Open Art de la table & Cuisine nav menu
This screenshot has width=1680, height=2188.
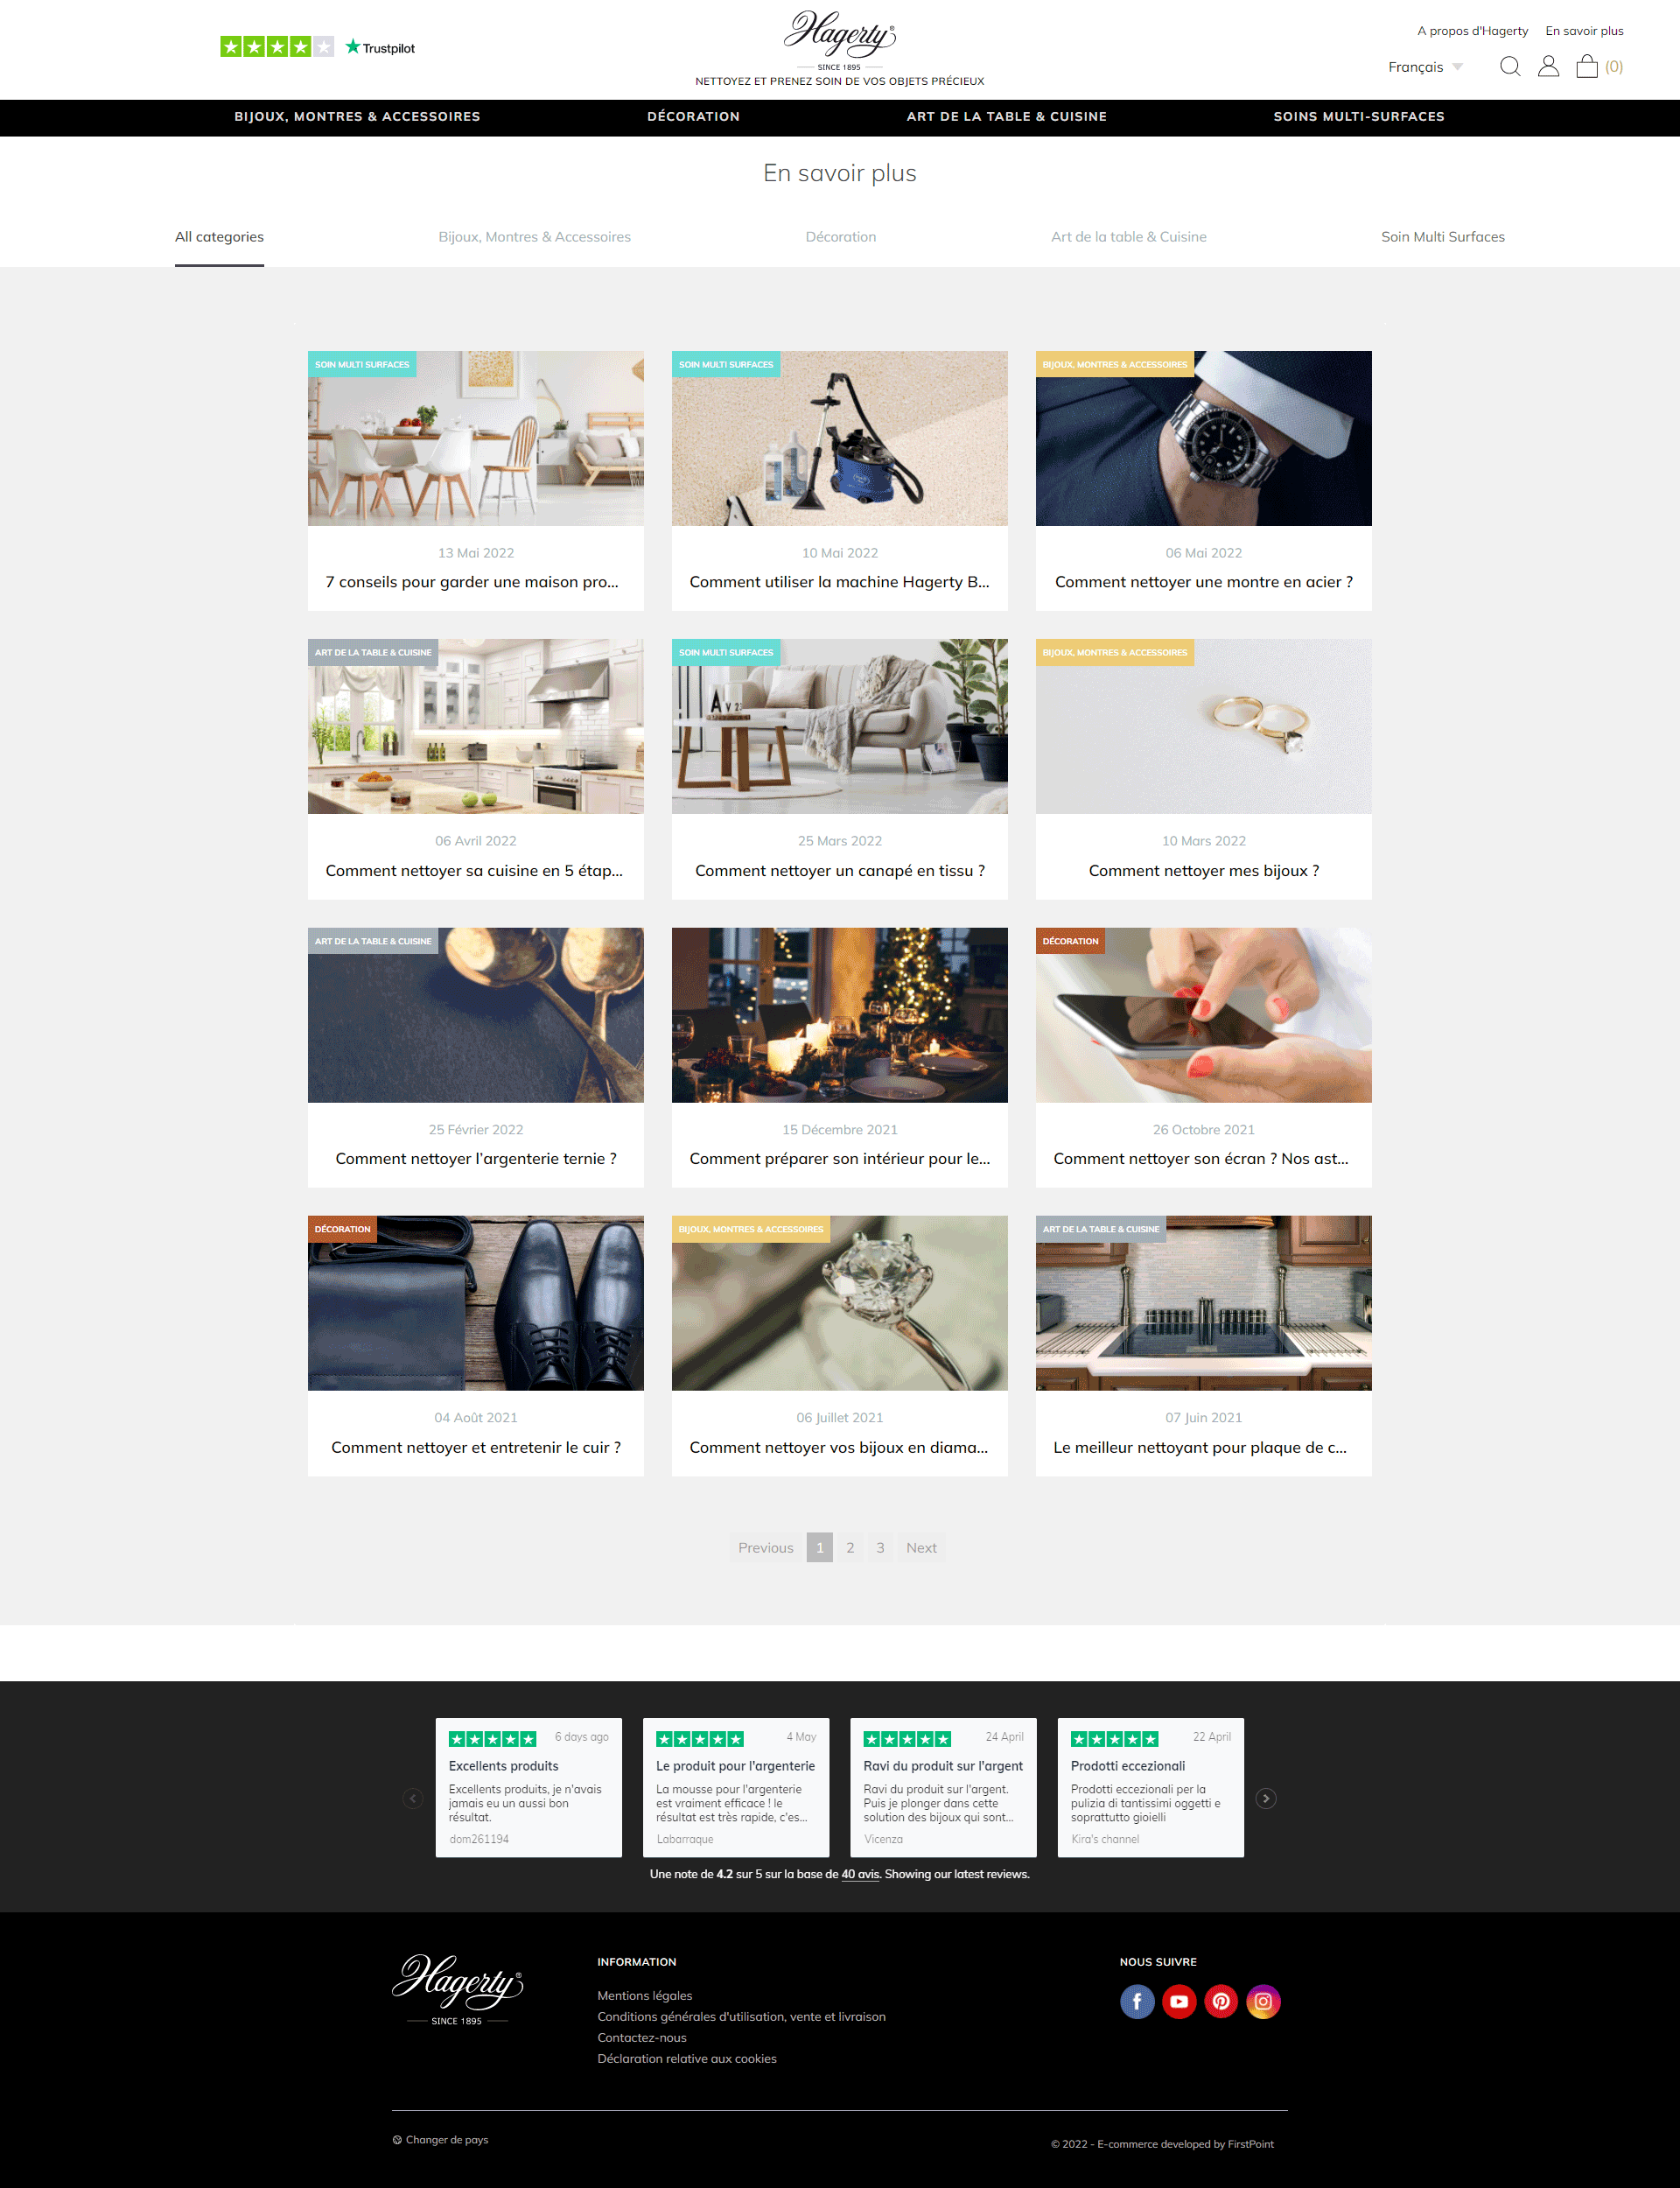(x=1006, y=117)
